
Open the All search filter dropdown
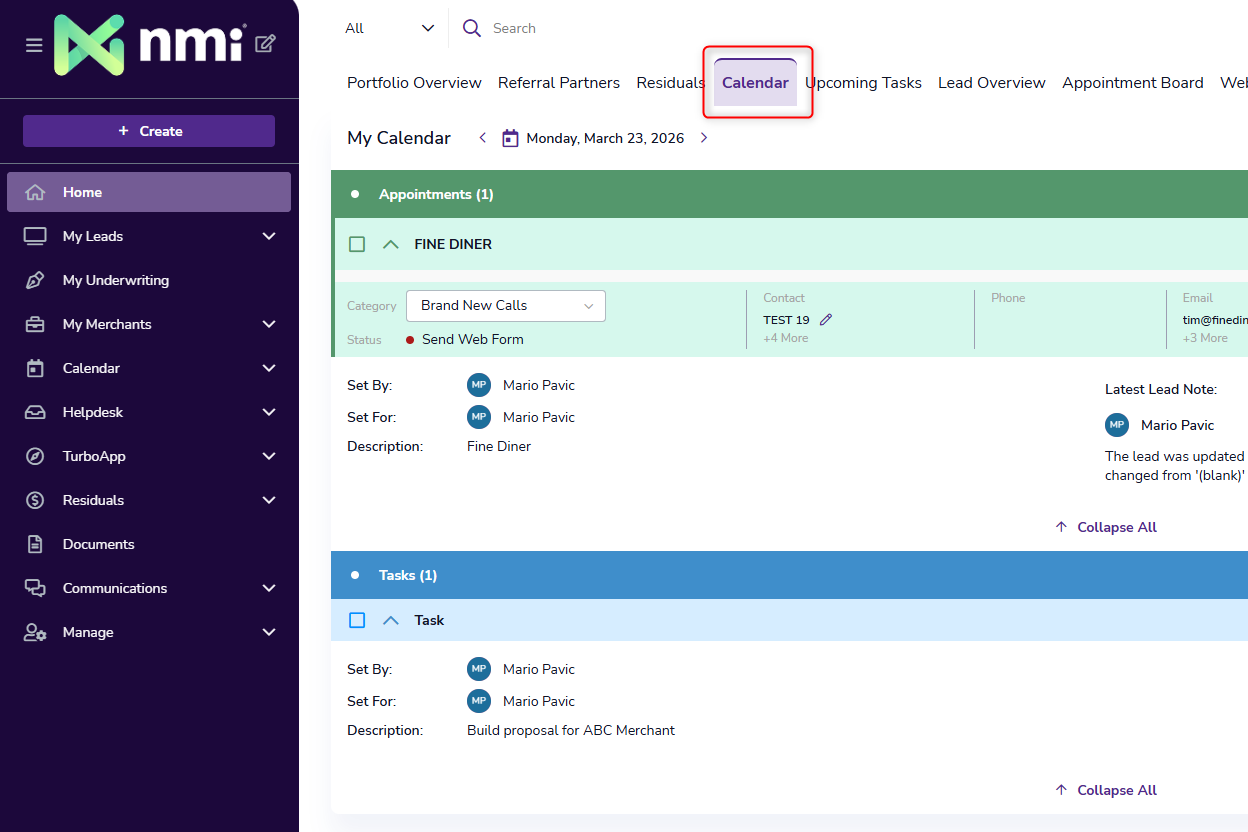click(x=389, y=28)
